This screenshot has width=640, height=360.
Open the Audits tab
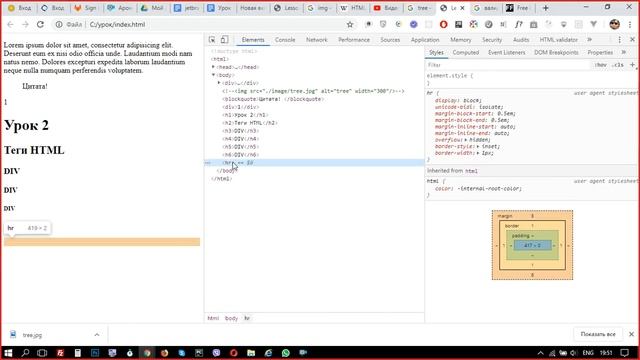coord(520,40)
